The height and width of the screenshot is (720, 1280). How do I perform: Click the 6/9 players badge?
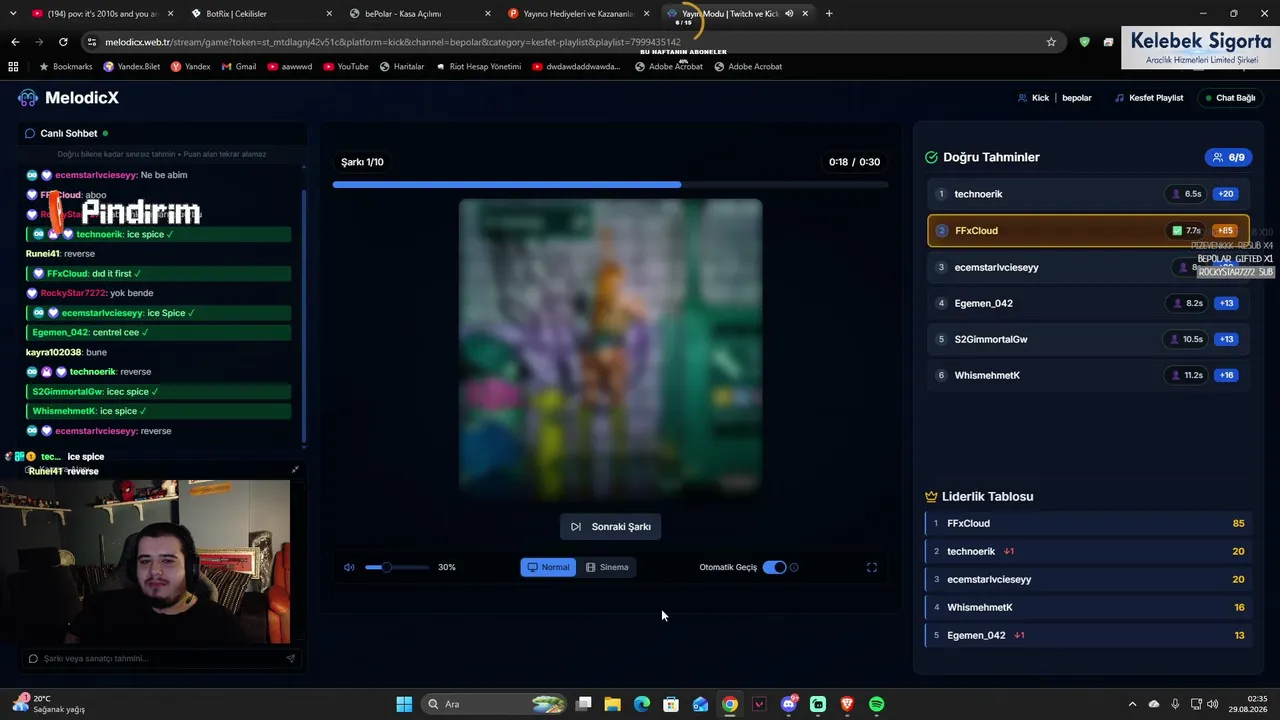coord(1229,157)
